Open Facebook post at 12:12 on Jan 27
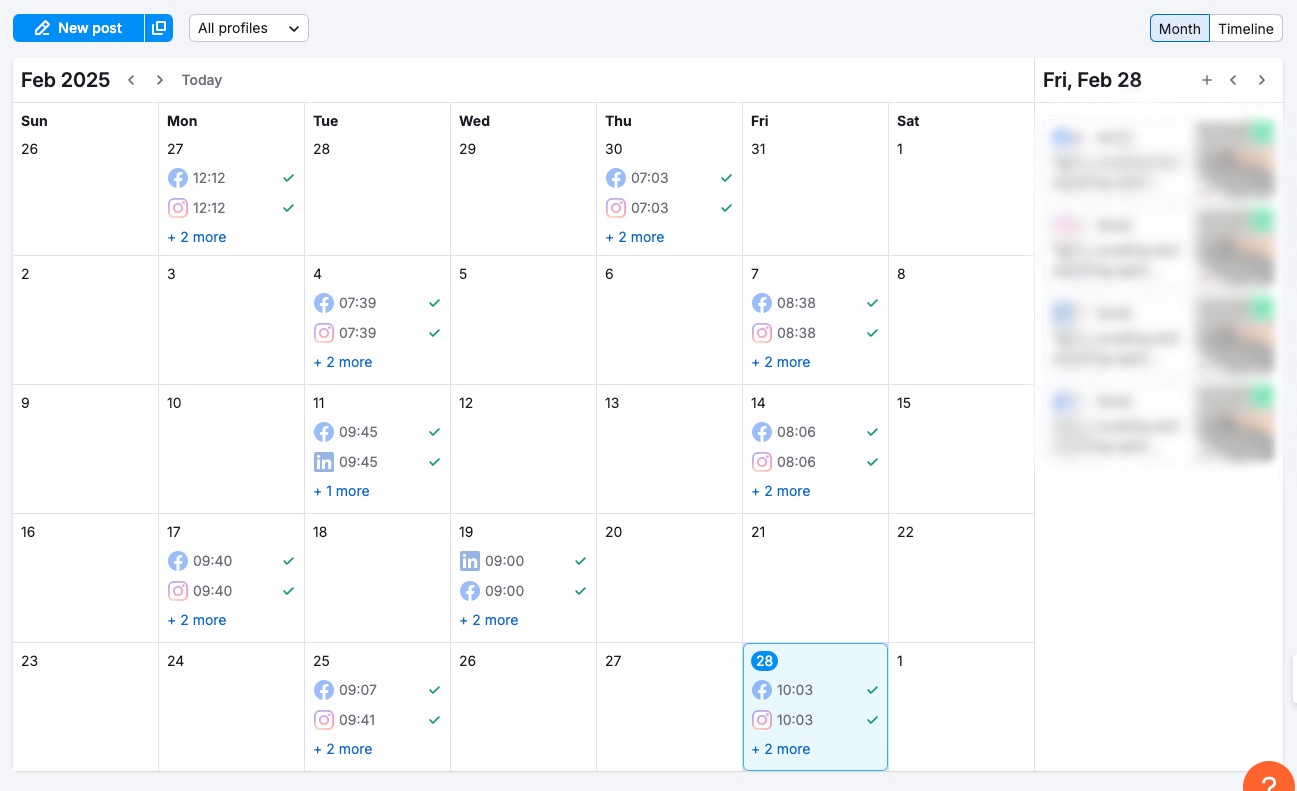This screenshot has width=1297, height=791. coord(231,178)
